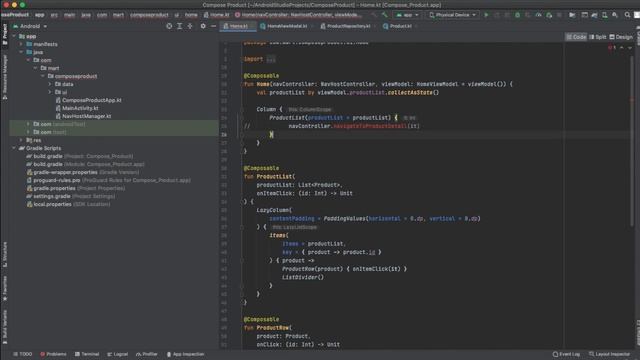Open ComposeProductApp.kt in tree
Screen dimensions: 640x360
89,100
